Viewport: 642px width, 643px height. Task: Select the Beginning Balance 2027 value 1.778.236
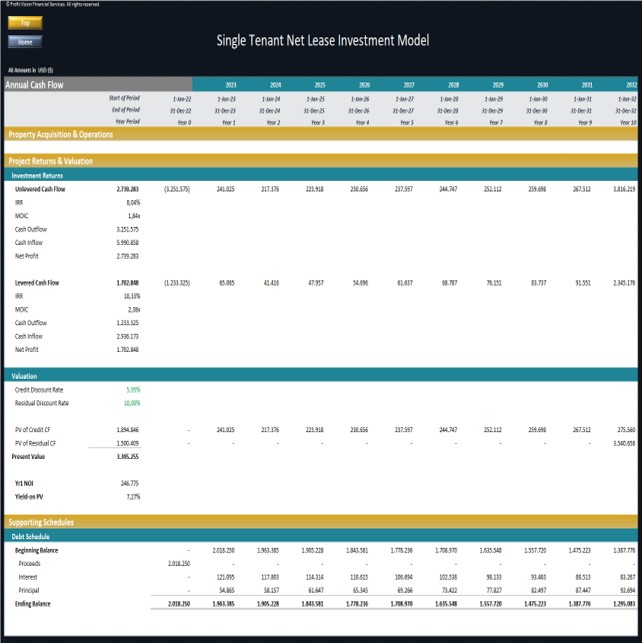[401, 550]
